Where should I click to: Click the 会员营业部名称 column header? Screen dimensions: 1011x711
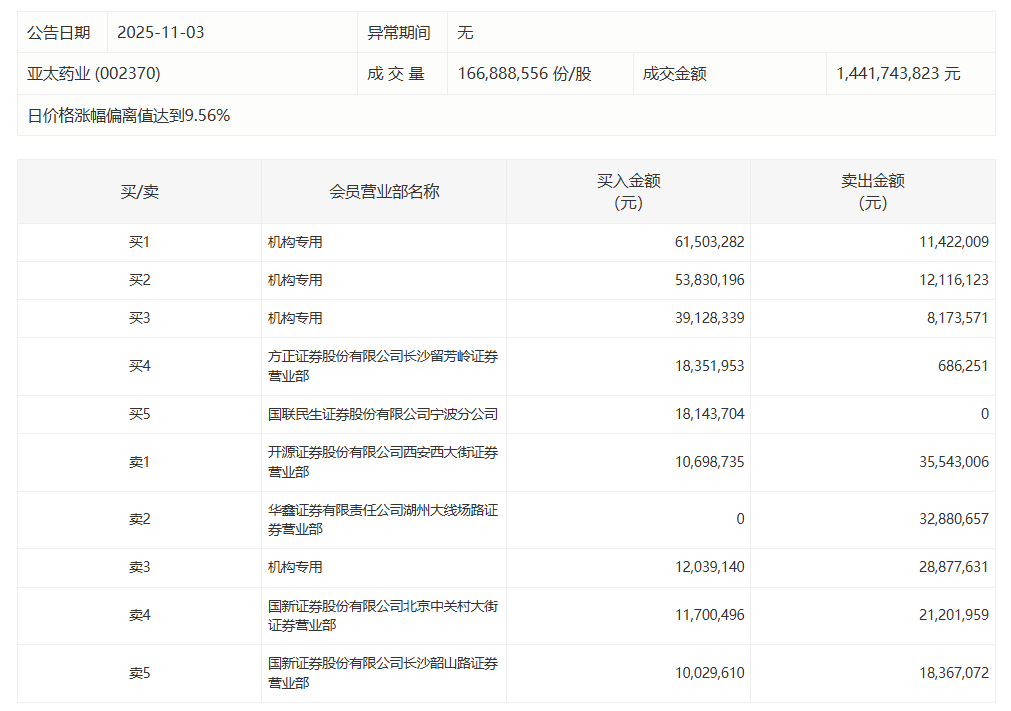tap(384, 191)
